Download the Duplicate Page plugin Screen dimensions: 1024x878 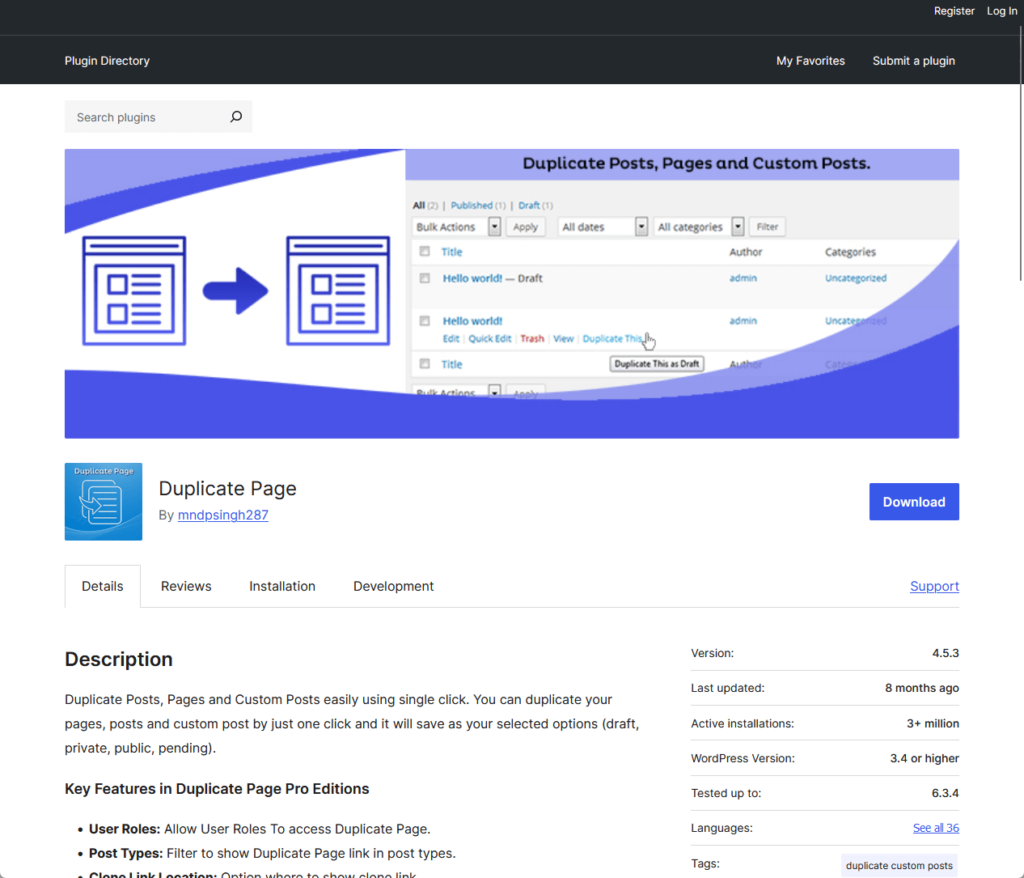point(914,502)
